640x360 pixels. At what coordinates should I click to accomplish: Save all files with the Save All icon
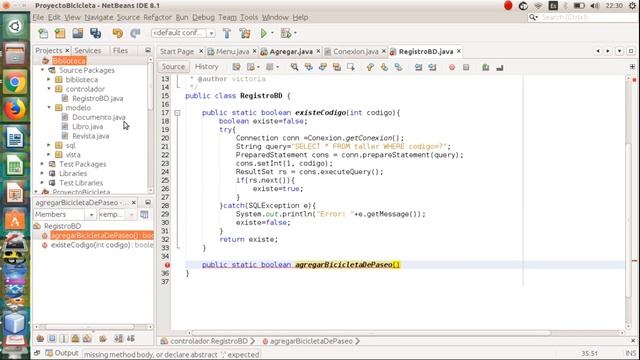[96, 33]
